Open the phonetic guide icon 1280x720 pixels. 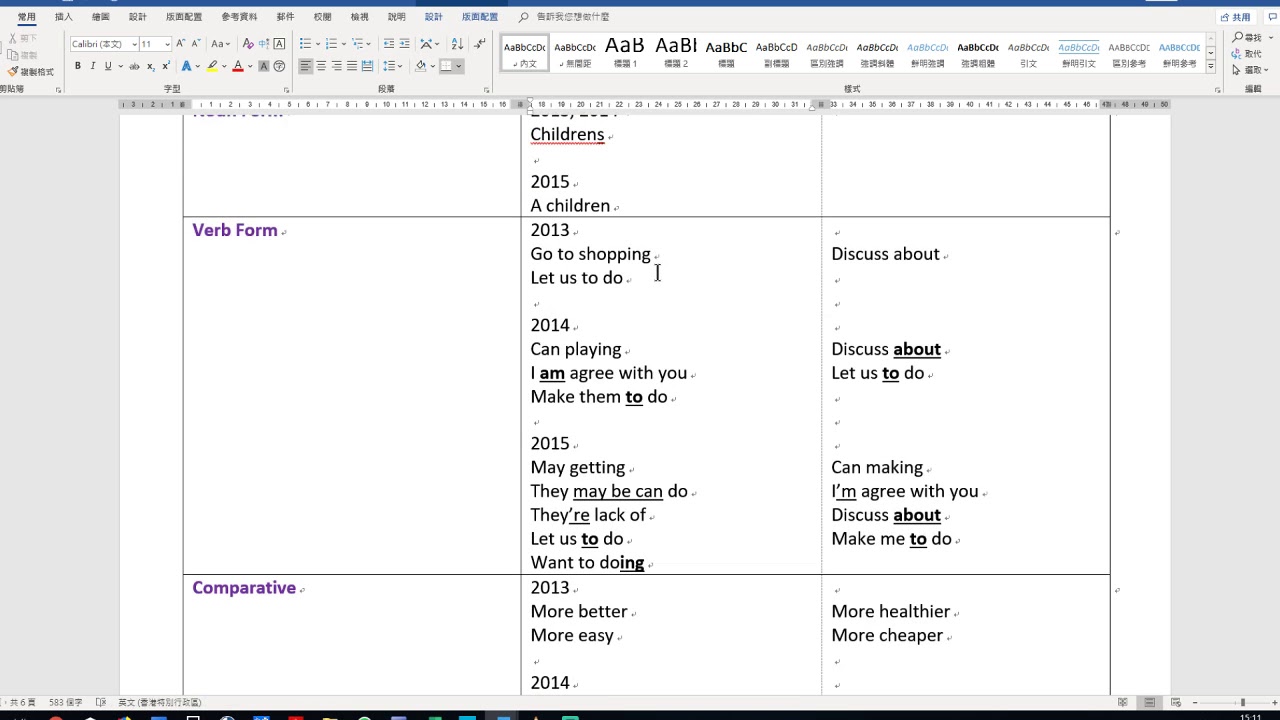pos(264,44)
